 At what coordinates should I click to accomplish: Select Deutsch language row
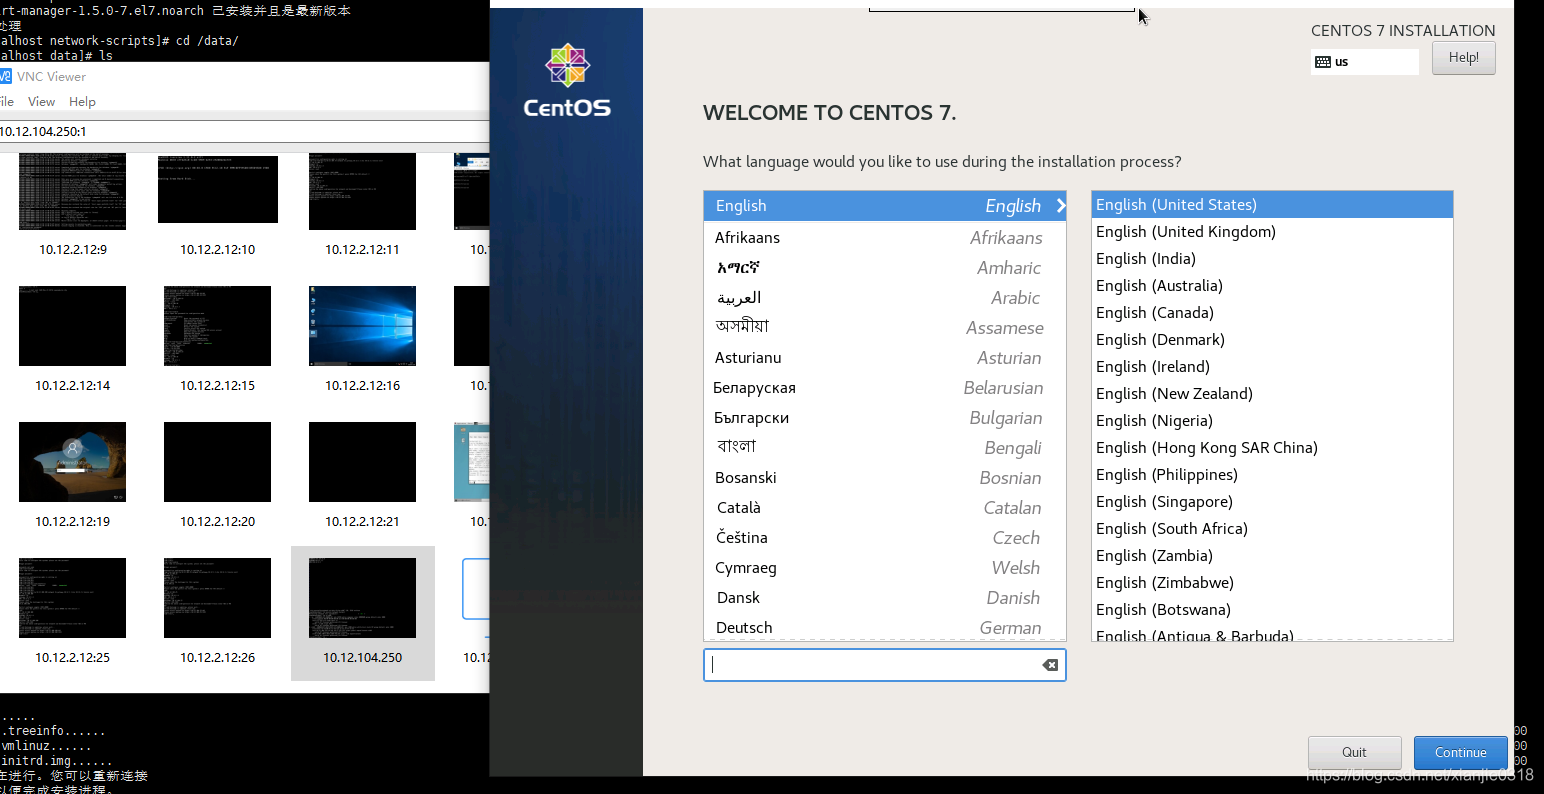pyautogui.click(x=884, y=627)
